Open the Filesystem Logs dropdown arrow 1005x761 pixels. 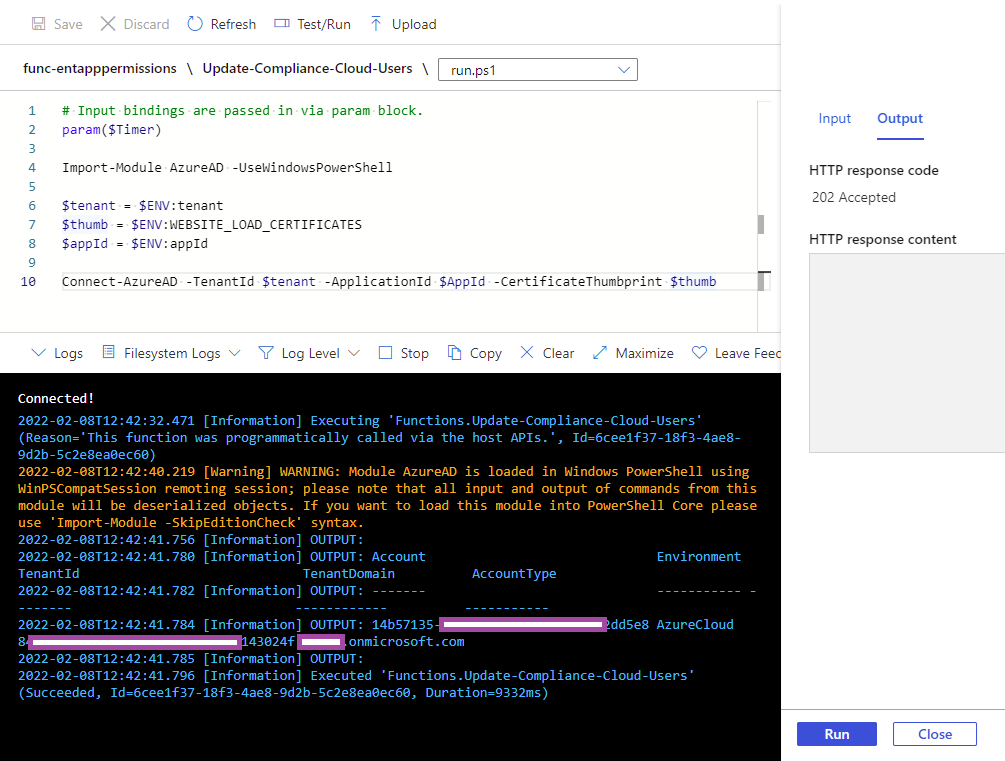tap(235, 353)
